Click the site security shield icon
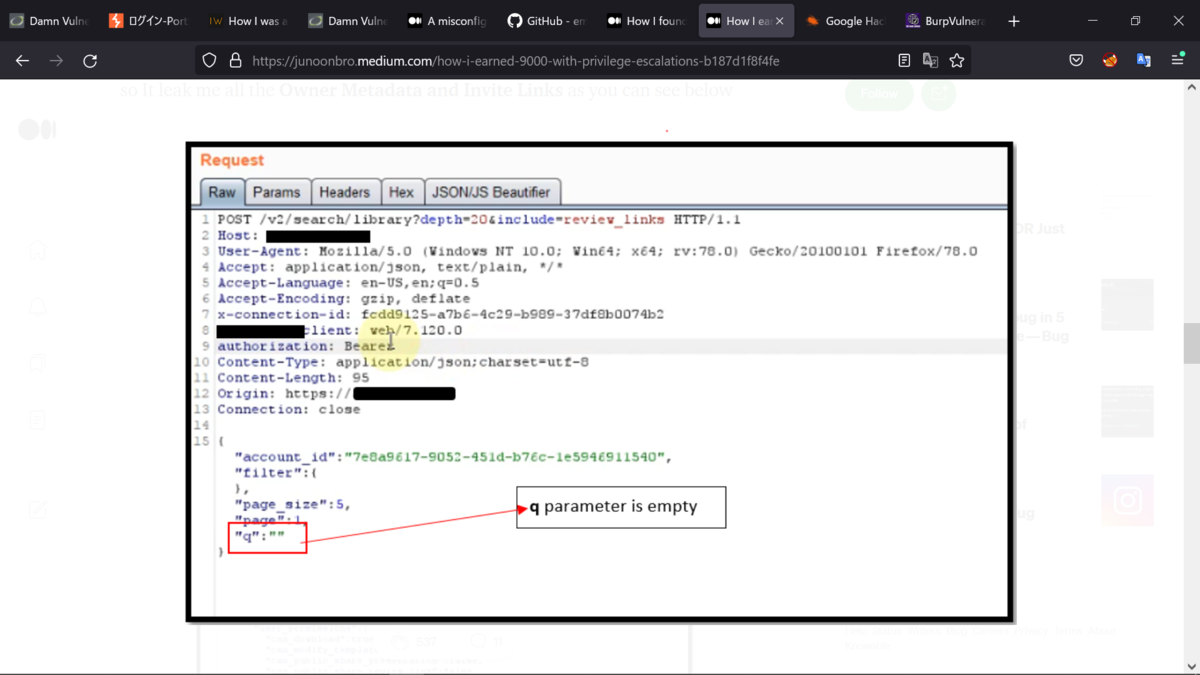The image size is (1200, 675). [209, 61]
